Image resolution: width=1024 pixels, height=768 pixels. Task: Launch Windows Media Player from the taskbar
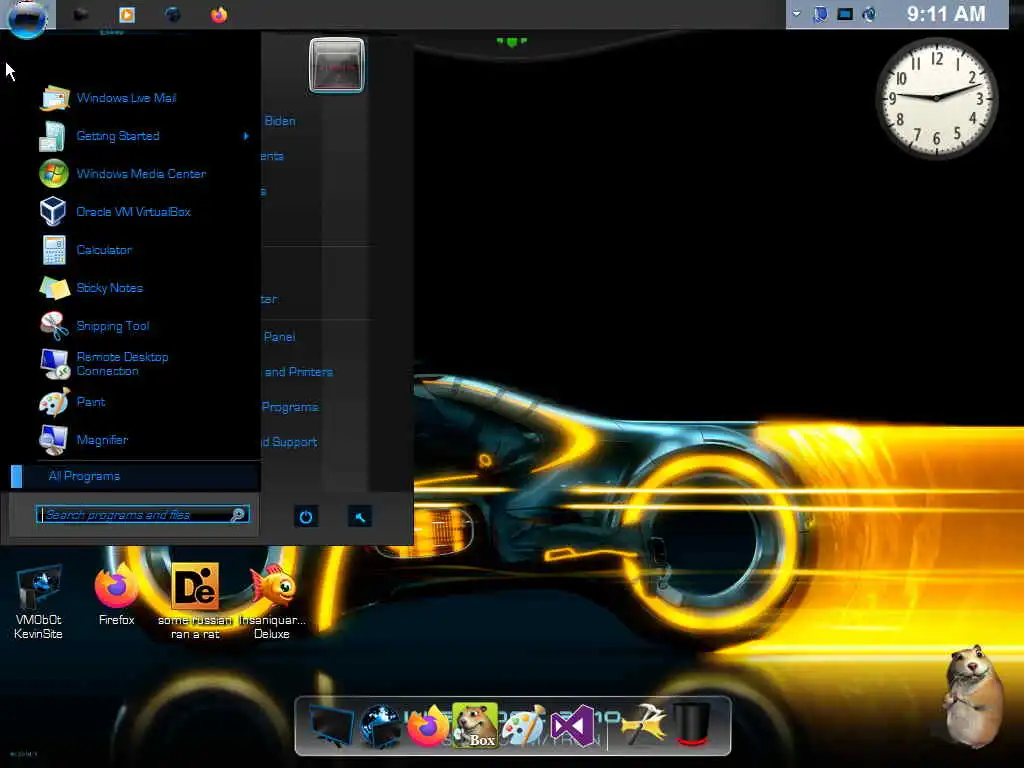click(x=127, y=14)
